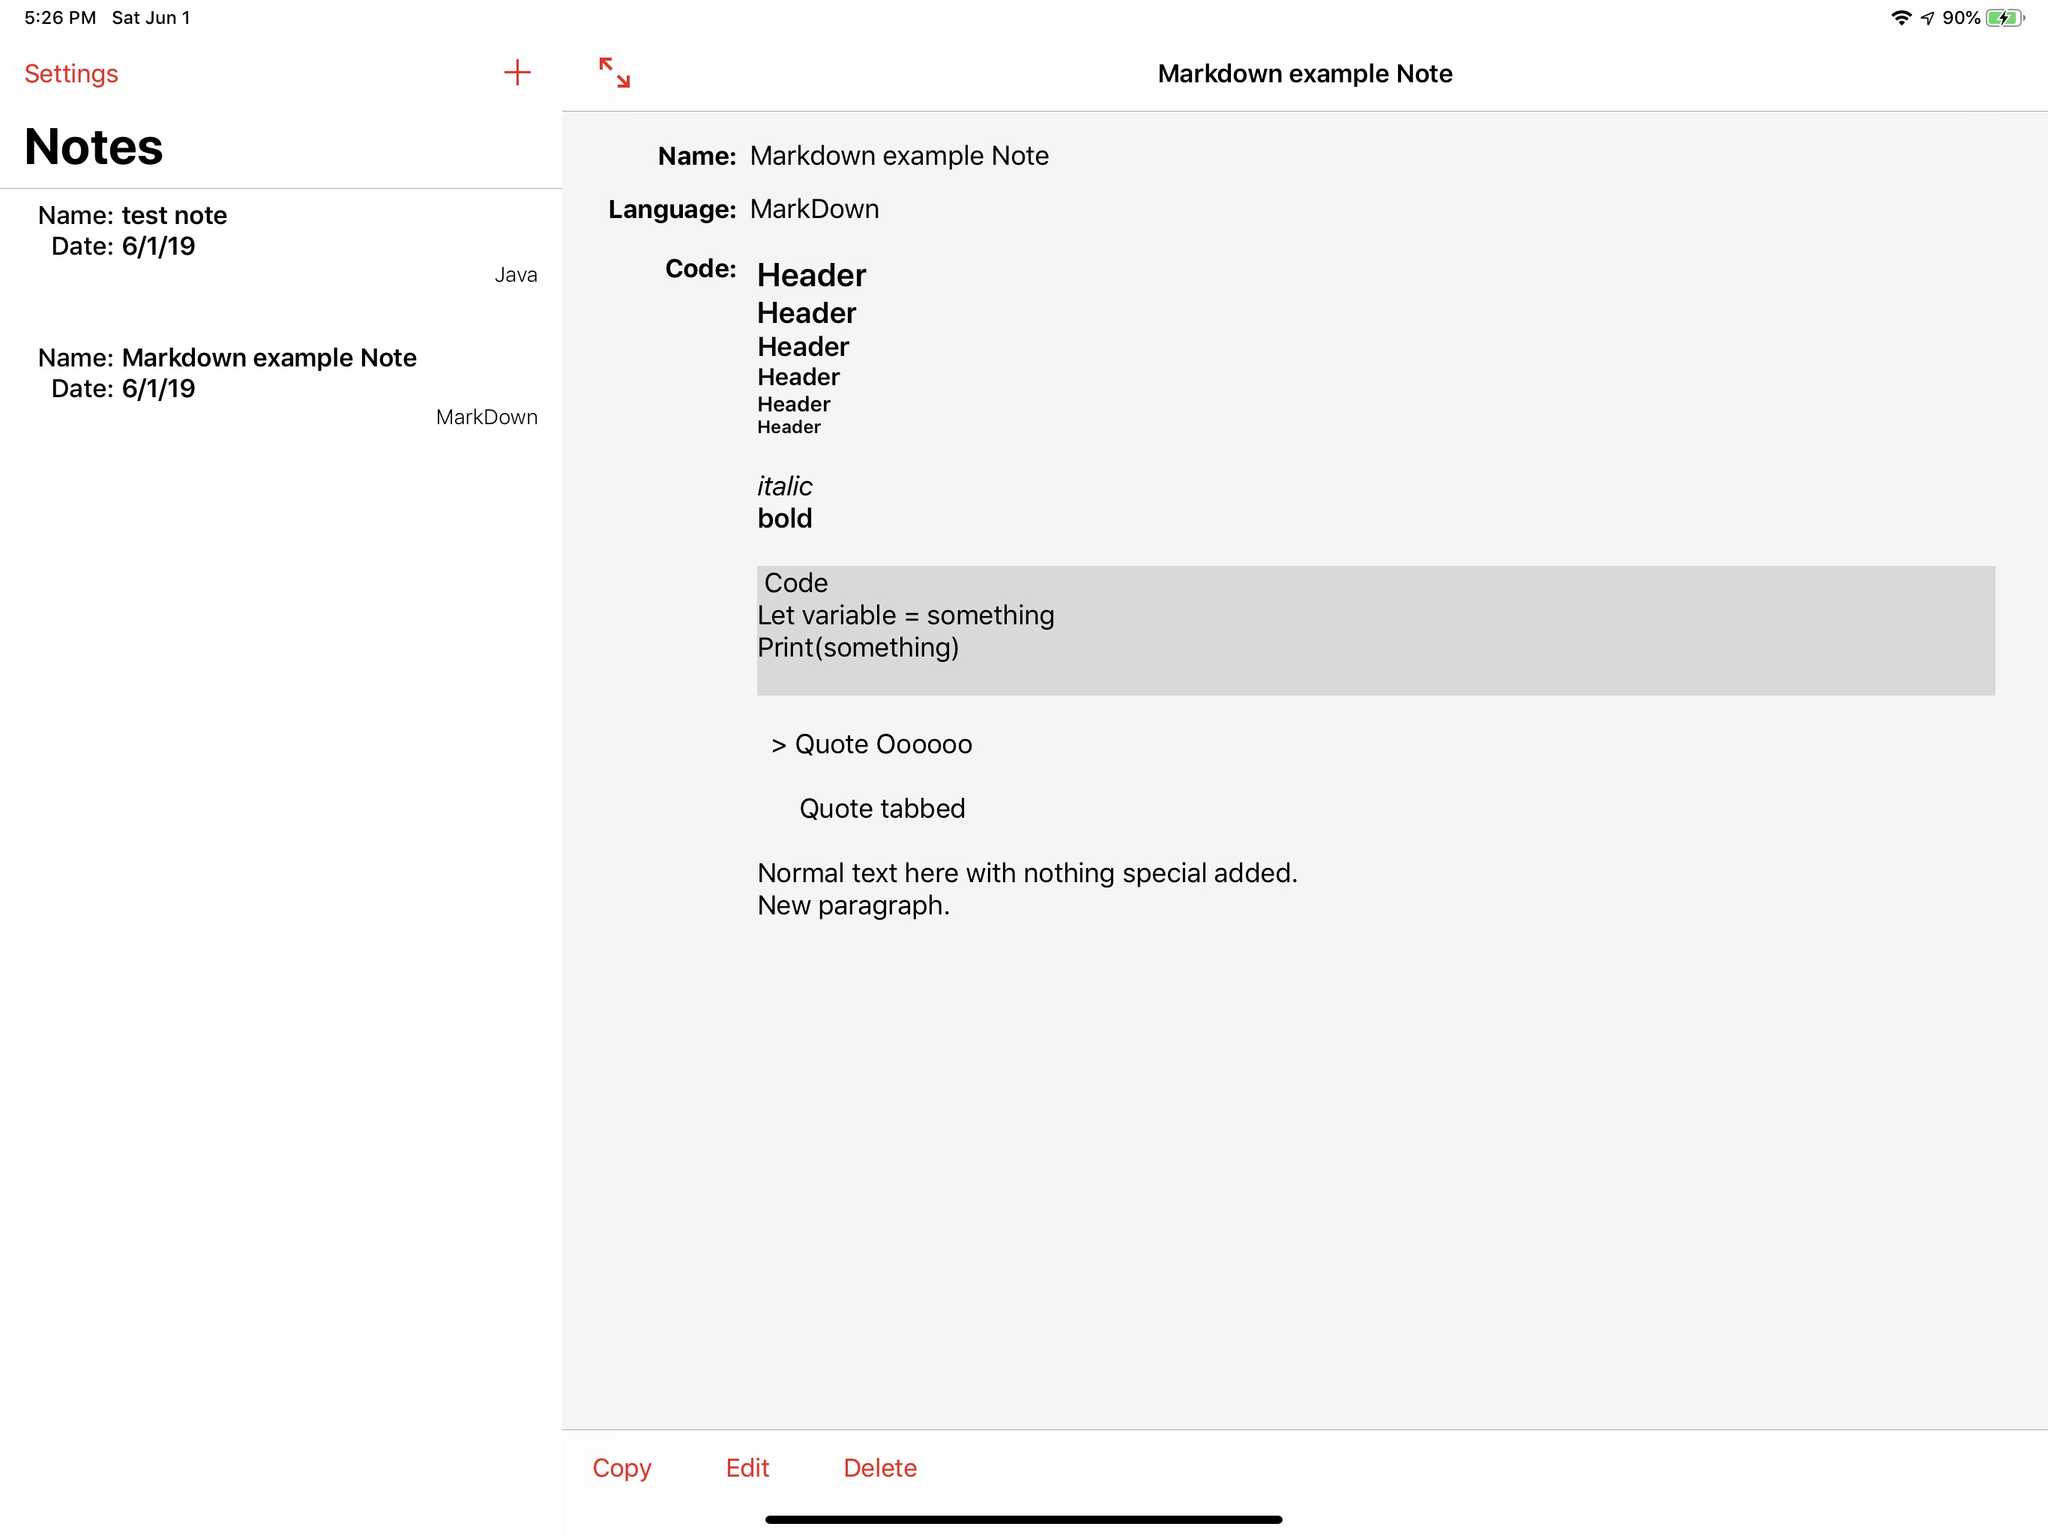Tap the largest Header text

811,275
